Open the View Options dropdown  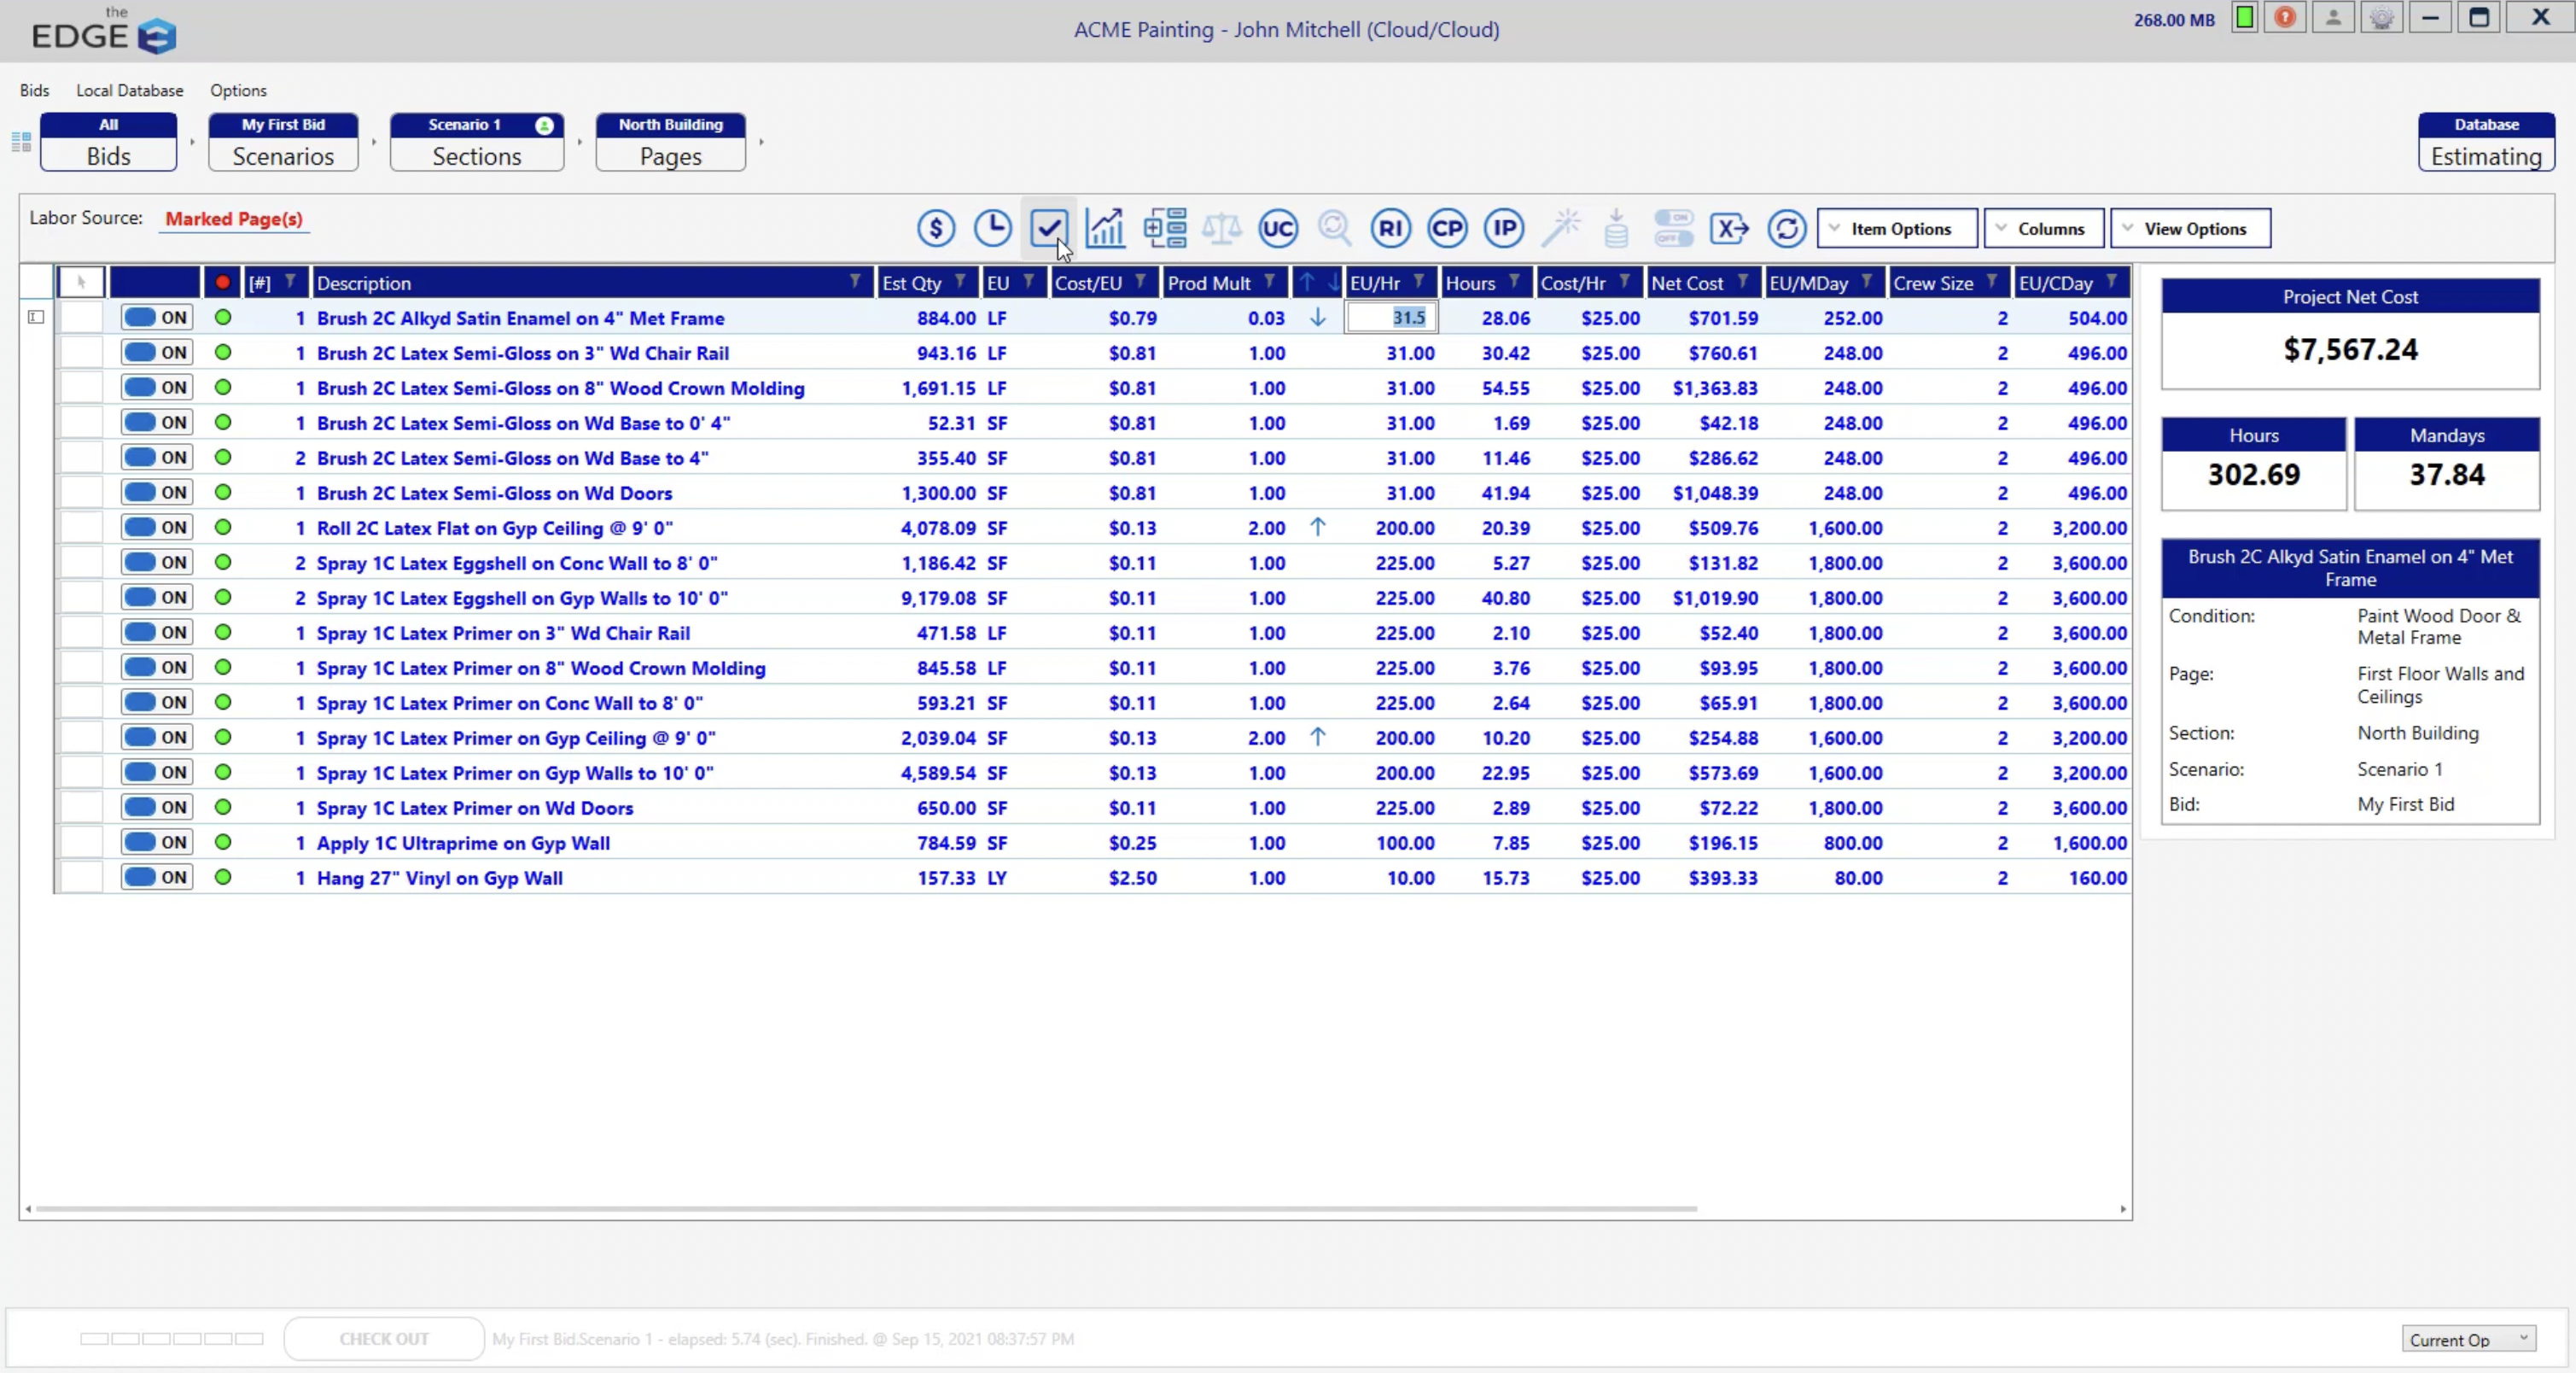coord(2190,229)
